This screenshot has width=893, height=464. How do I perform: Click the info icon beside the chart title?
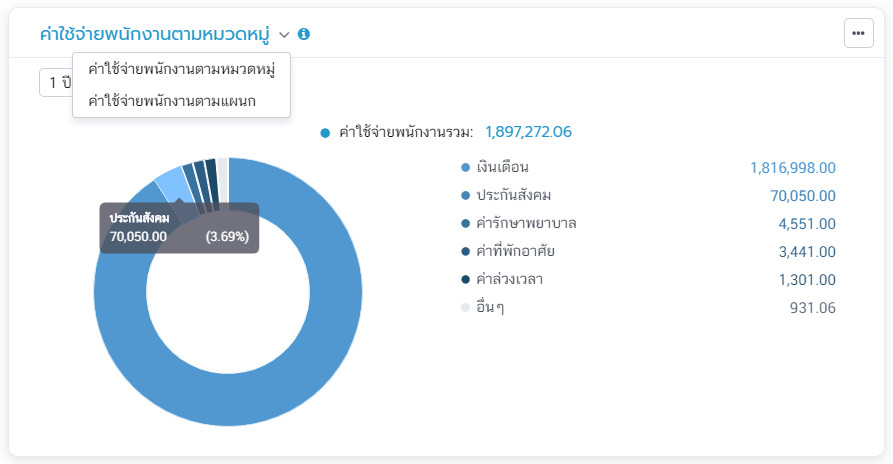point(304,34)
